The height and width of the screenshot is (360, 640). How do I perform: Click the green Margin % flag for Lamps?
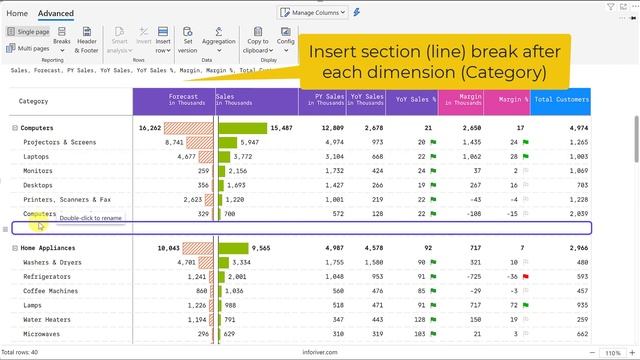pyautogui.click(x=526, y=305)
